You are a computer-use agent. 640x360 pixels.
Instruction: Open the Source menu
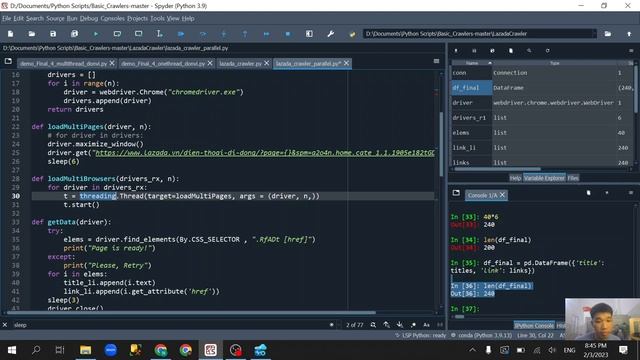click(55, 18)
